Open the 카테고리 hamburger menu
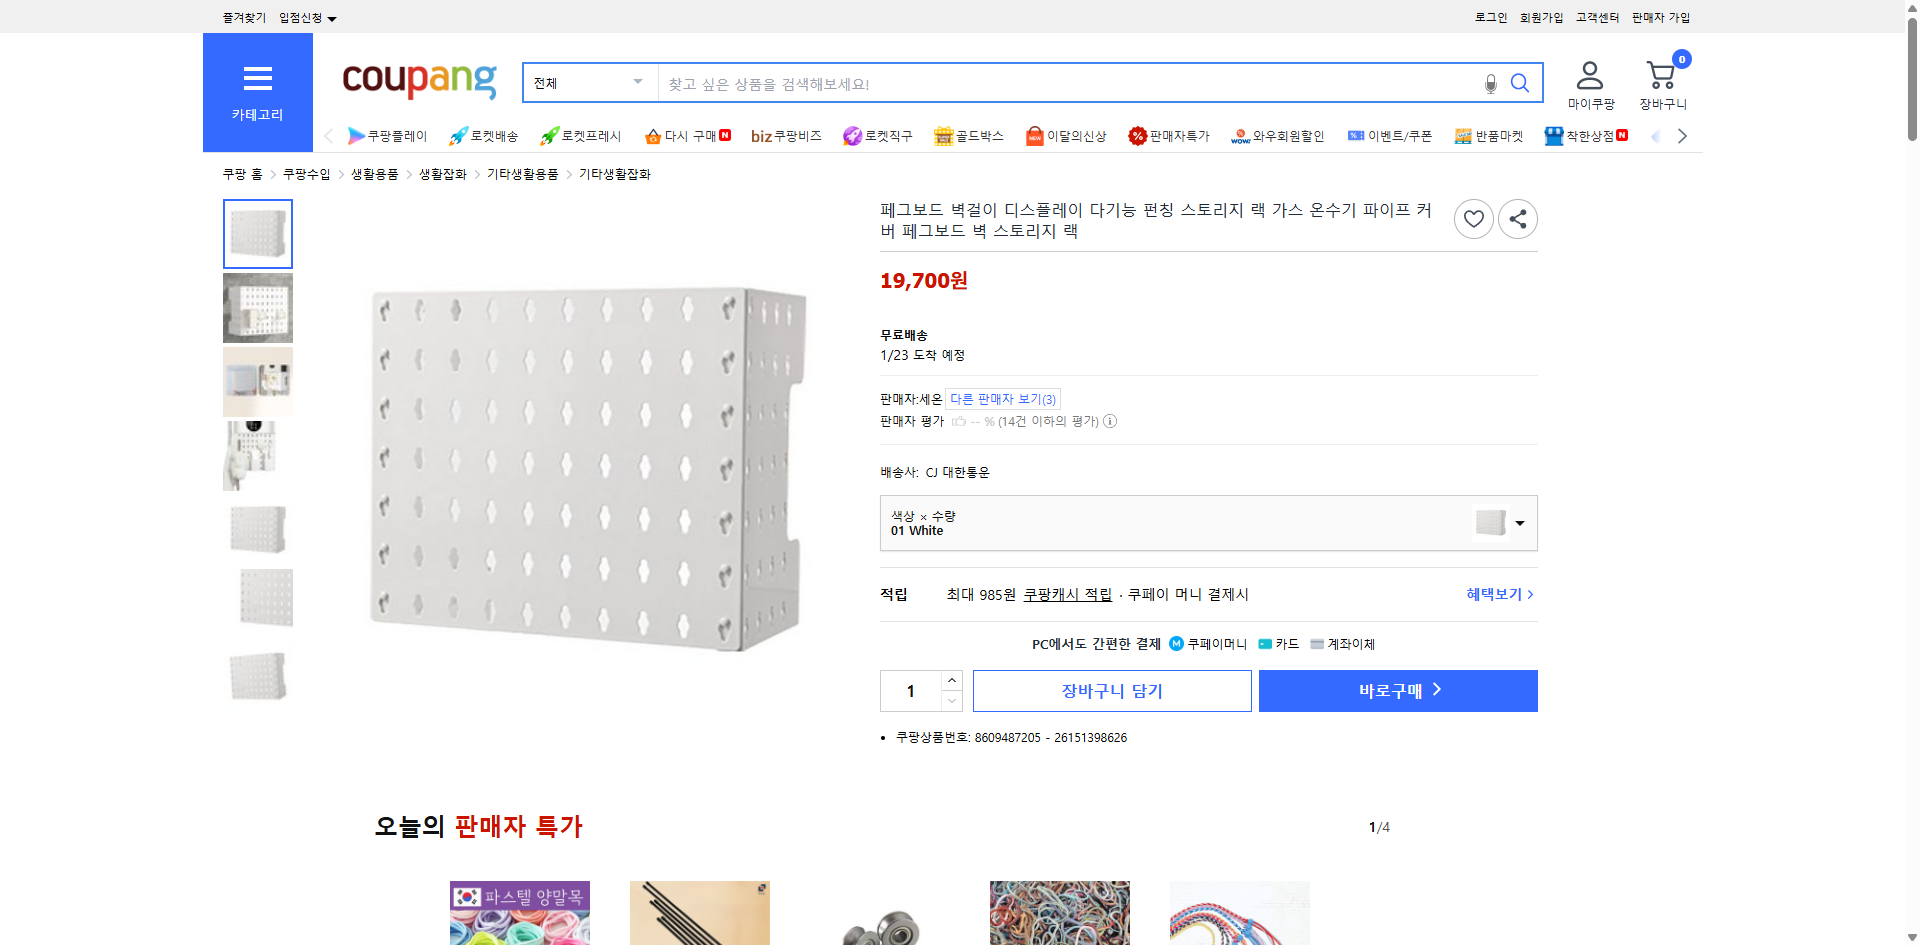Viewport: 1920px width, 945px height. (x=257, y=80)
